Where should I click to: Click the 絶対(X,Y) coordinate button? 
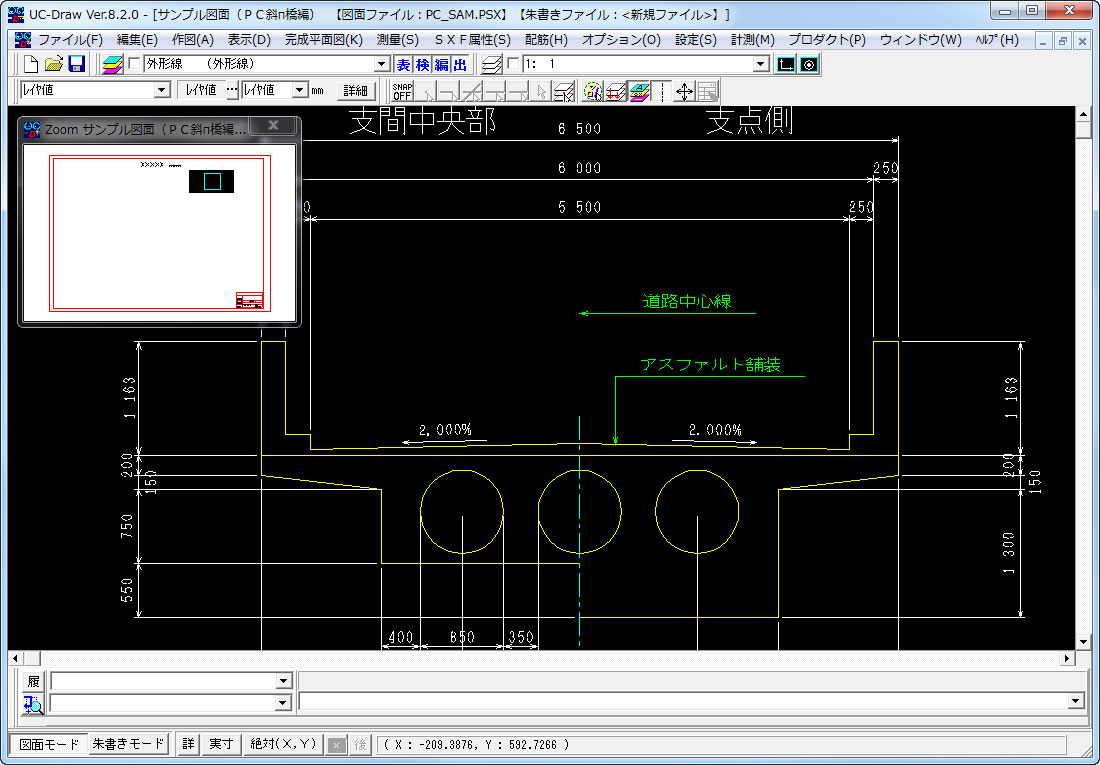[x=283, y=744]
